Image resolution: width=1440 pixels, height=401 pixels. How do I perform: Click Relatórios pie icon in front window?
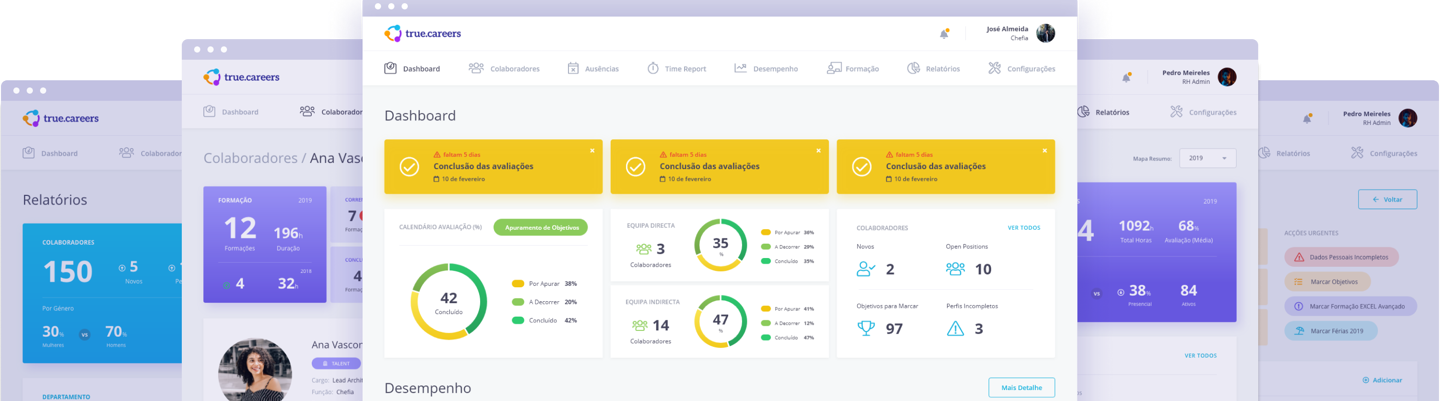[x=914, y=68]
